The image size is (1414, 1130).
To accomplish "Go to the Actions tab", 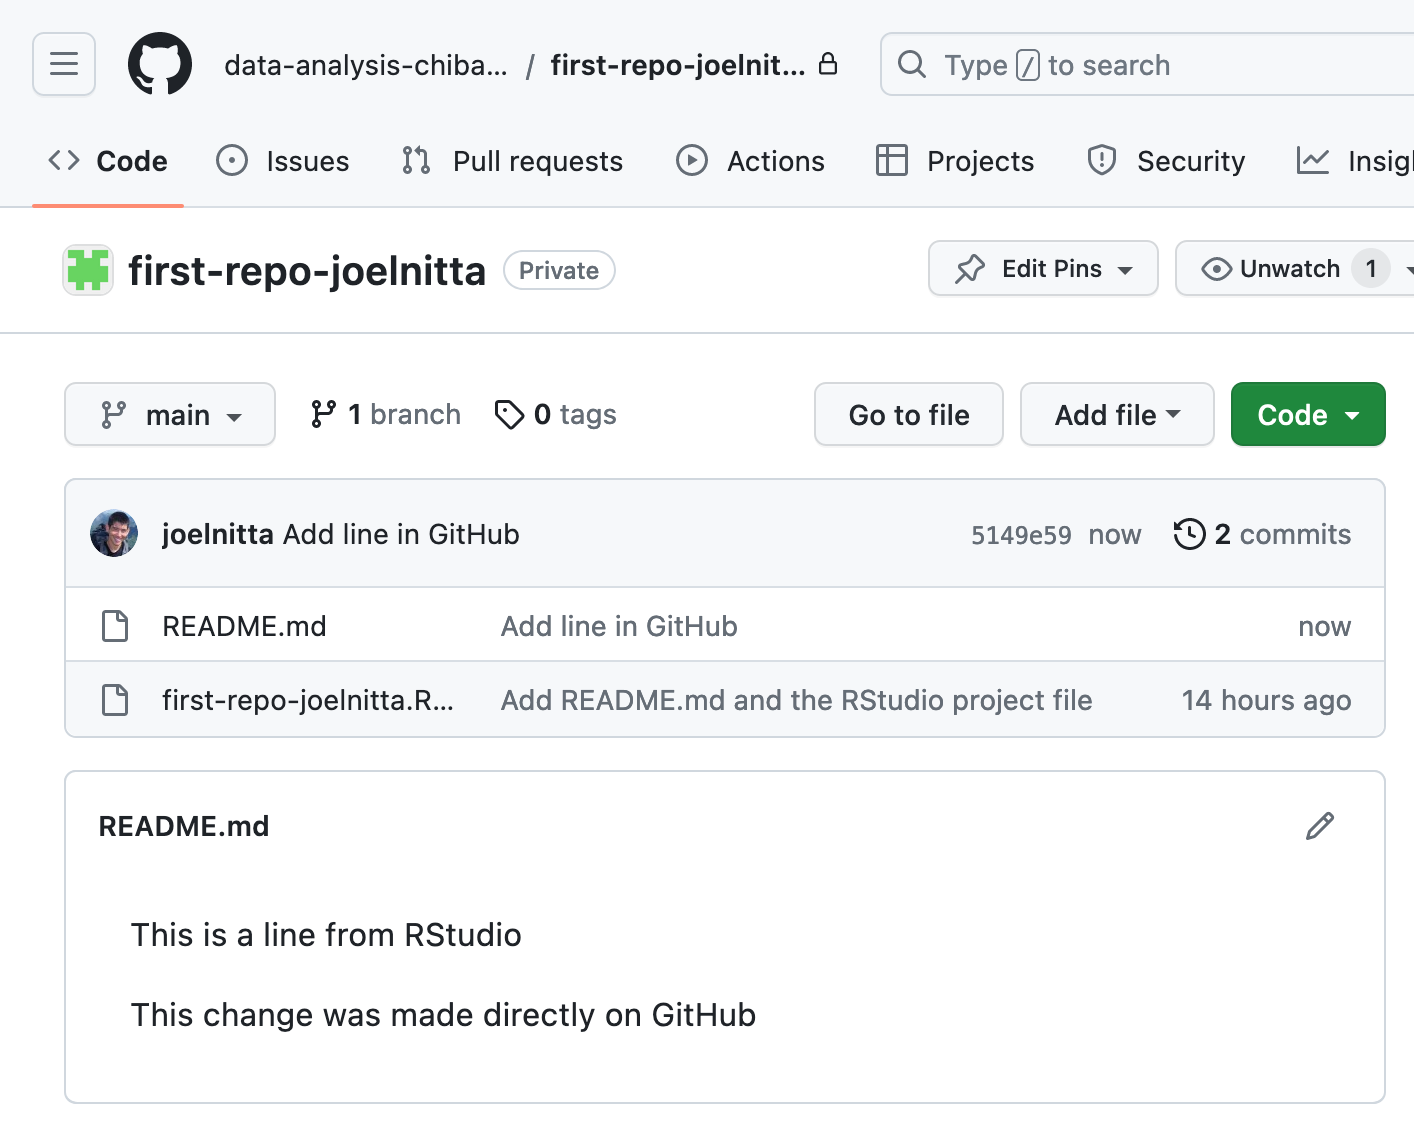I will (x=750, y=161).
